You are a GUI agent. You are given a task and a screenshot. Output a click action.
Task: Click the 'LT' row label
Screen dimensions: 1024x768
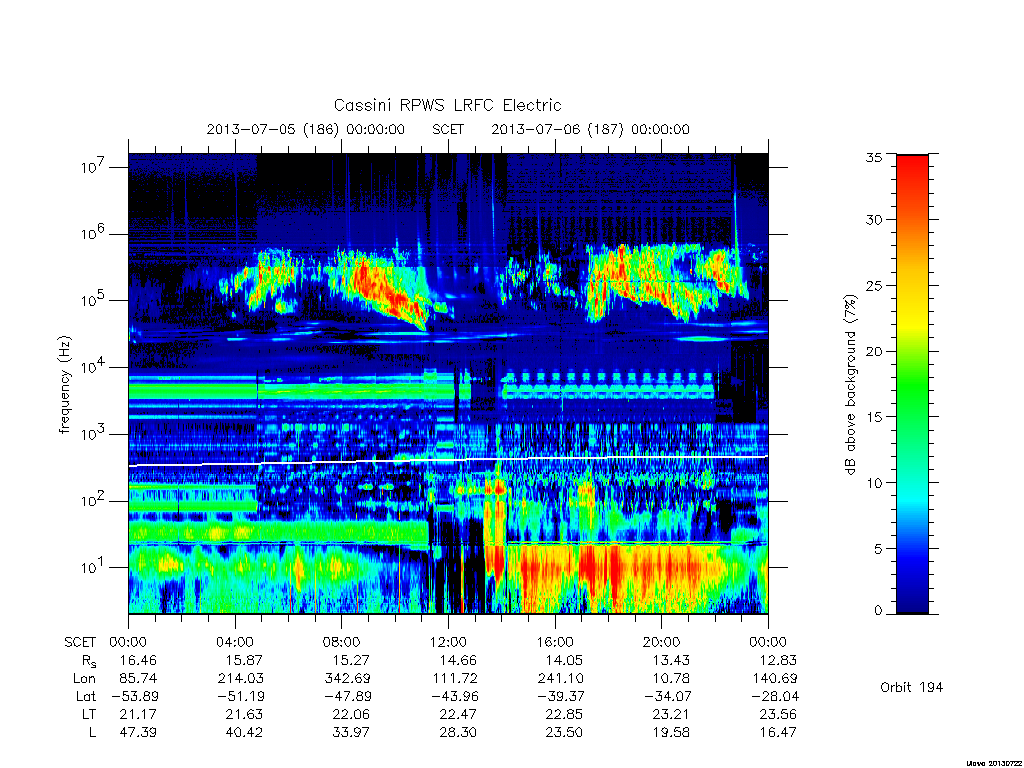pyautogui.click(x=89, y=714)
